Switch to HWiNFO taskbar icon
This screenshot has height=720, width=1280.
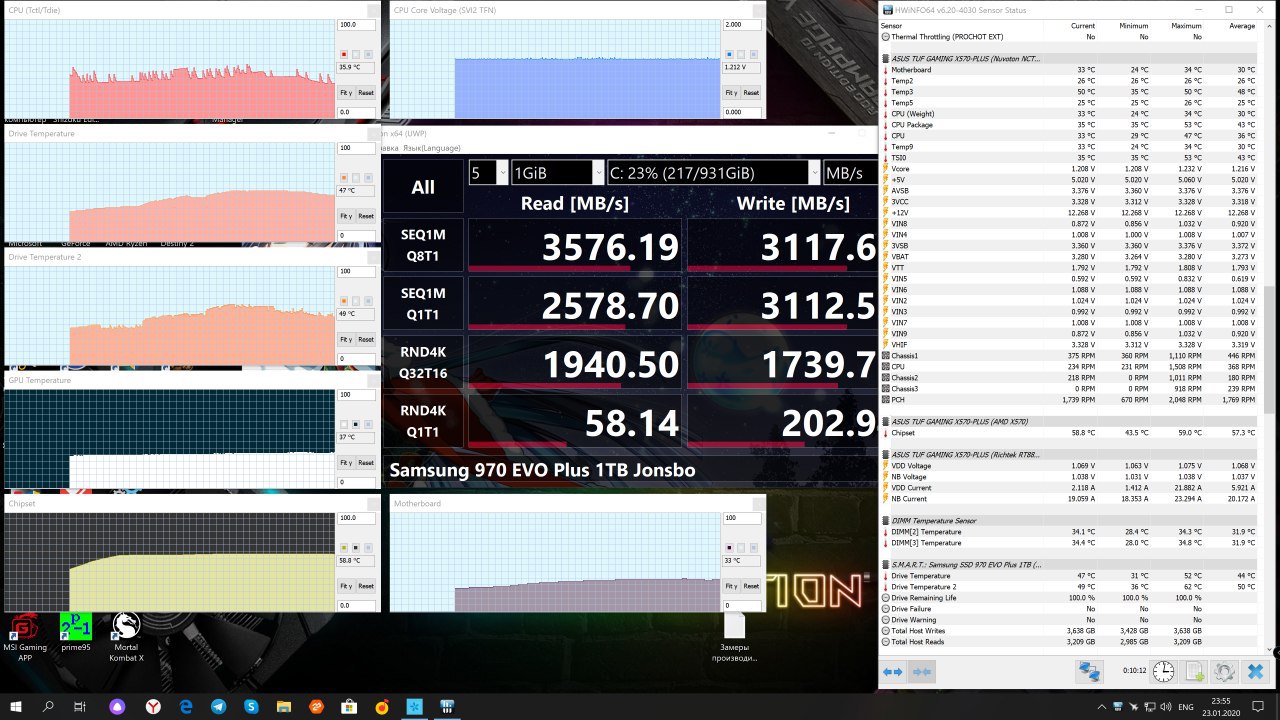point(447,706)
